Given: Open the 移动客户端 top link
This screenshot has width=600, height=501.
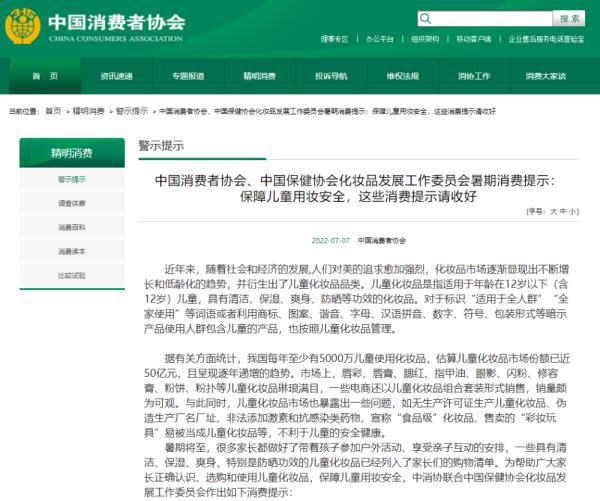Looking at the screenshot, I should [473, 39].
